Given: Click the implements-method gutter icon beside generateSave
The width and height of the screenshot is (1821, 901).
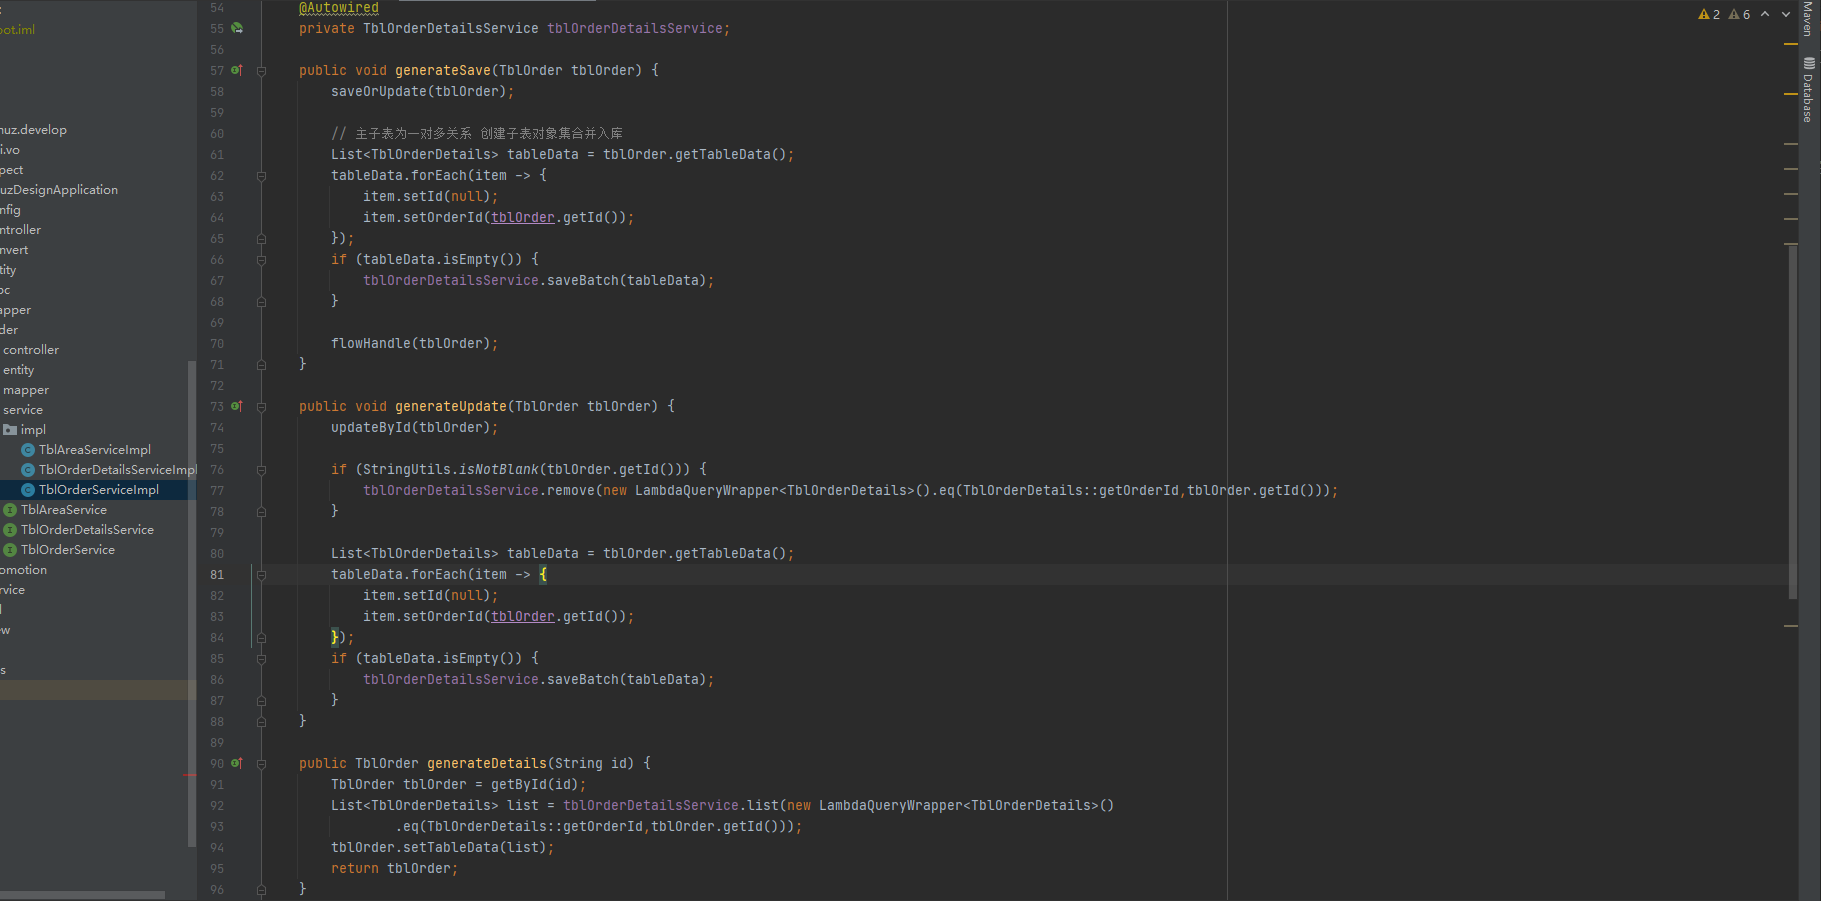Looking at the screenshot, I should click(x=237, y=70).
